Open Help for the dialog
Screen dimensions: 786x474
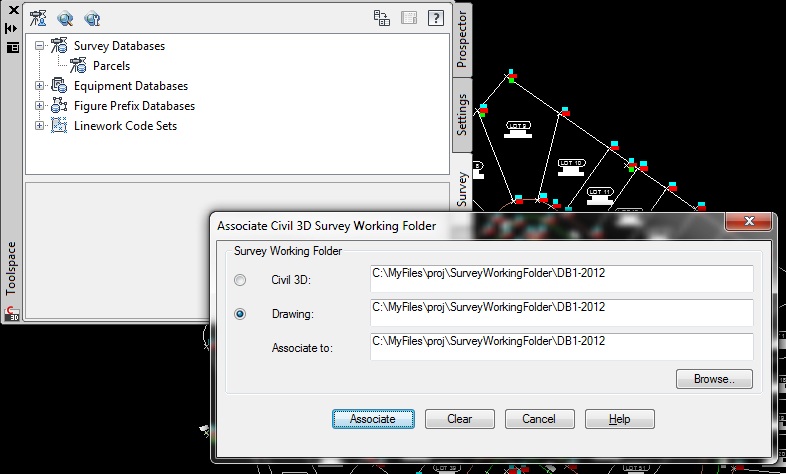click(620, 419)
